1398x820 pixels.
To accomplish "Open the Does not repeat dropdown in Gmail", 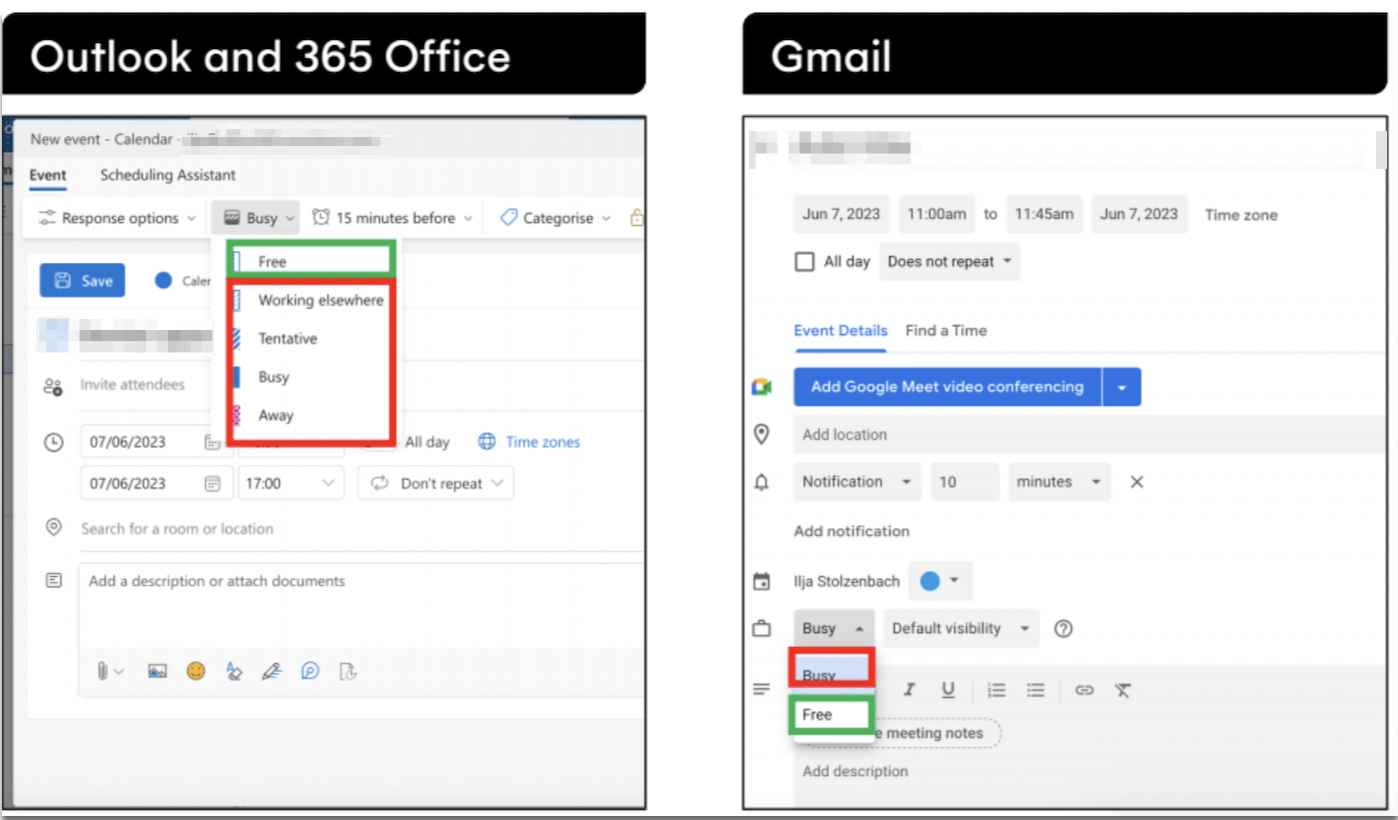I will click(x=950, y=262).
